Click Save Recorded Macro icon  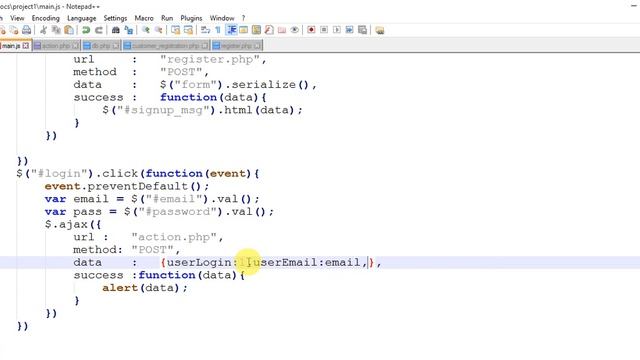point(362,30)
